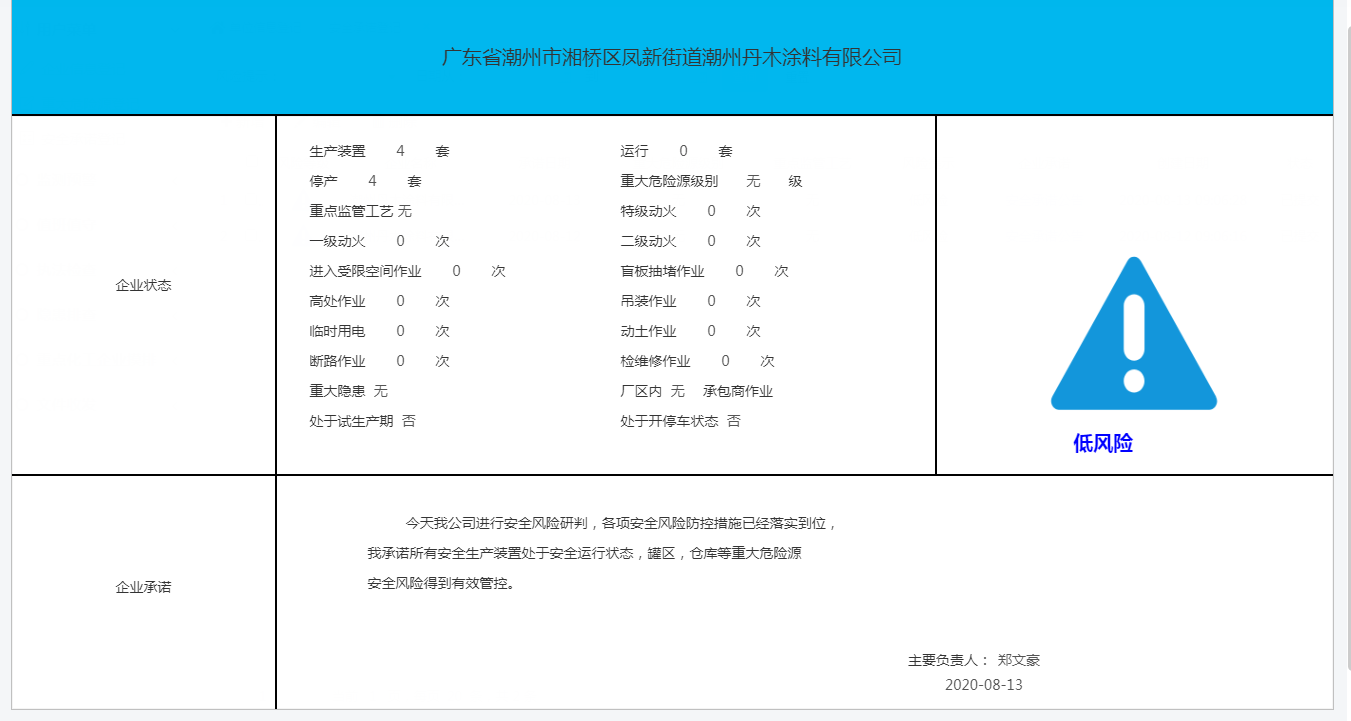Image resolution: width=1351 pixels, height=721 pixels.
Task: Select the 企业状态 row label
Action: [143, 285]
